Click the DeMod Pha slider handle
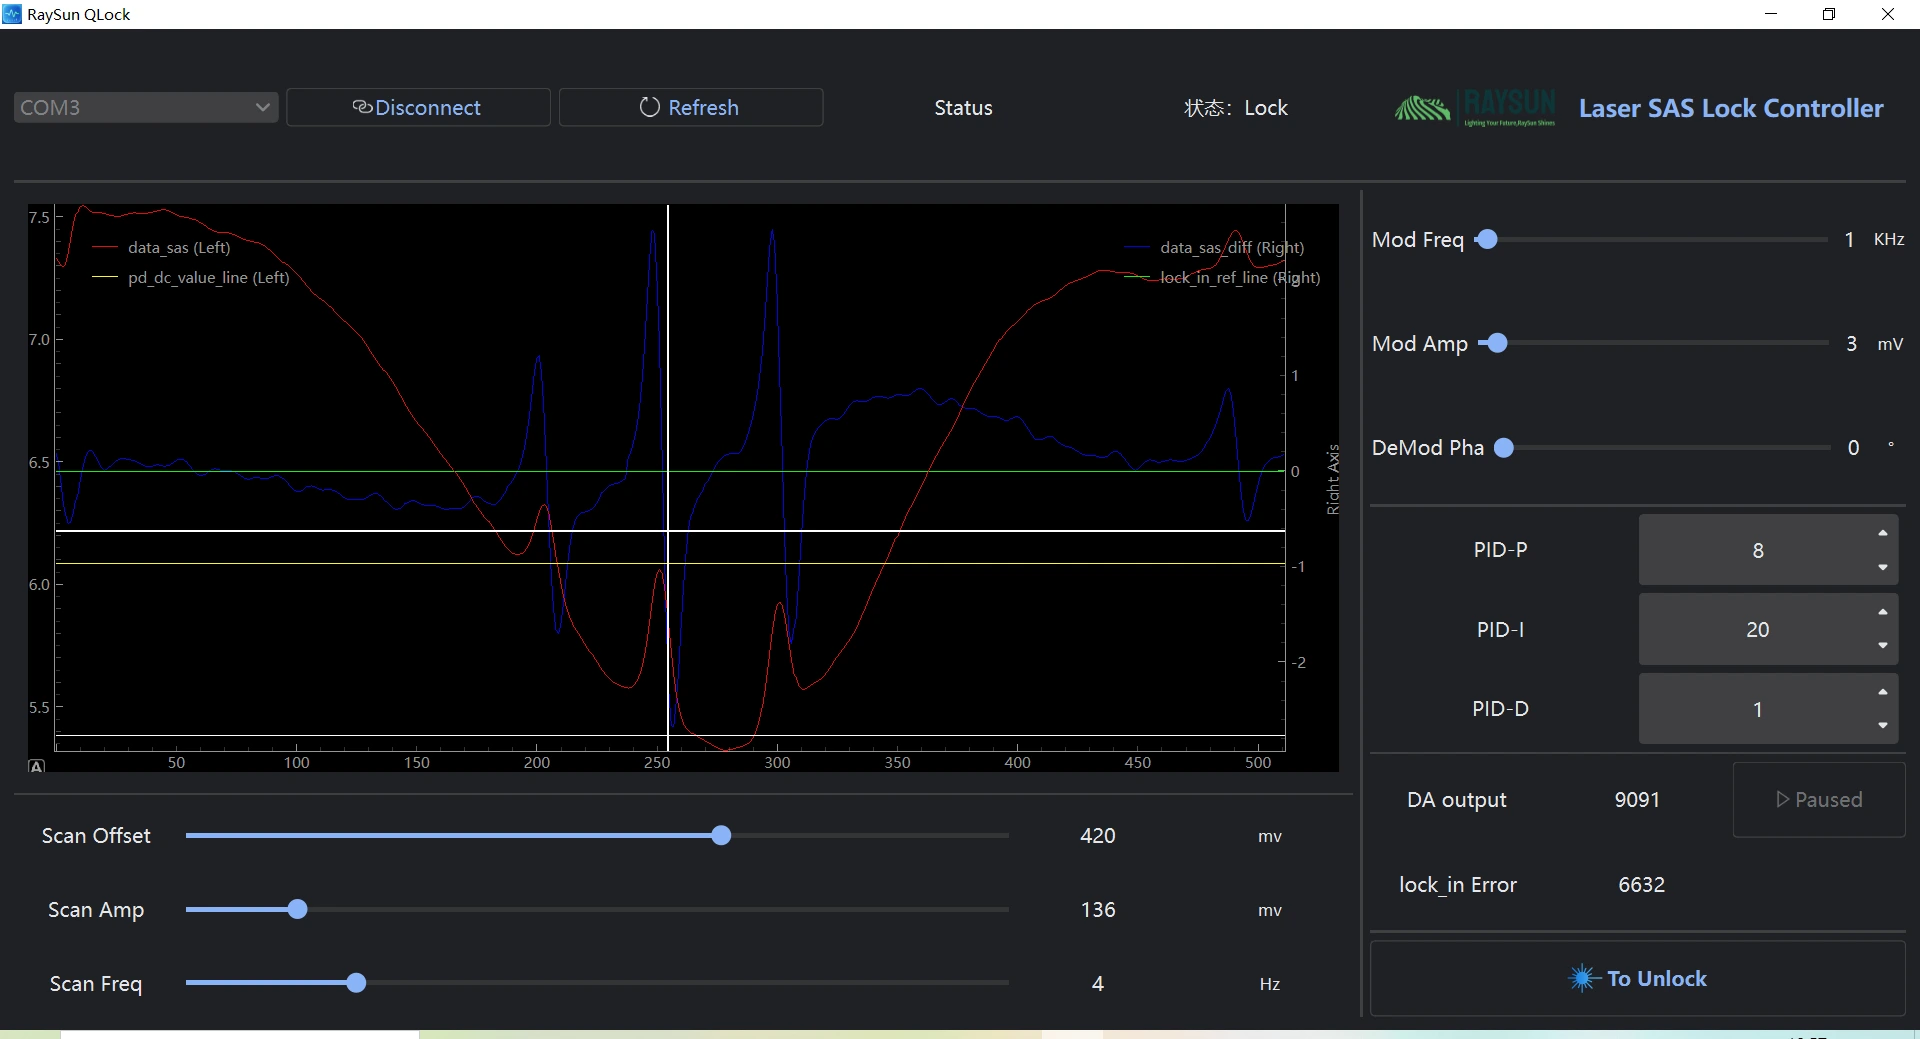The width and height of the screenshot is (1920, 1039). 1503,448
